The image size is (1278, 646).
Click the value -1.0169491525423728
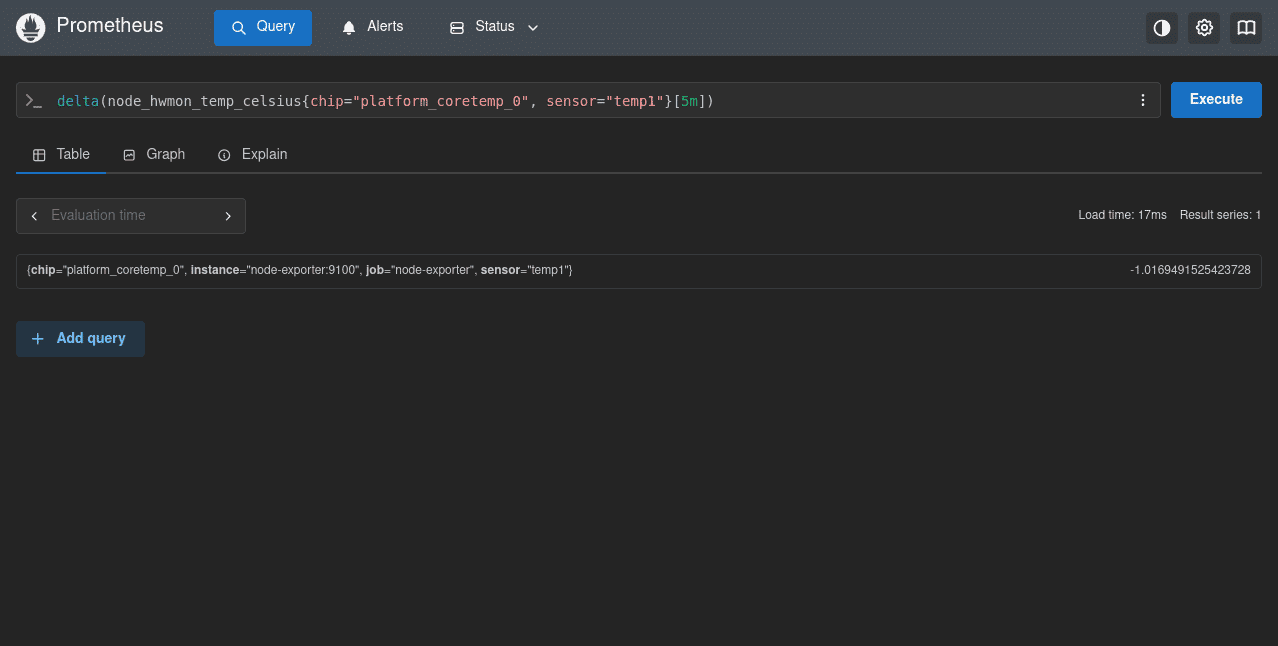pyautogui.click(x=1190, y=270)
